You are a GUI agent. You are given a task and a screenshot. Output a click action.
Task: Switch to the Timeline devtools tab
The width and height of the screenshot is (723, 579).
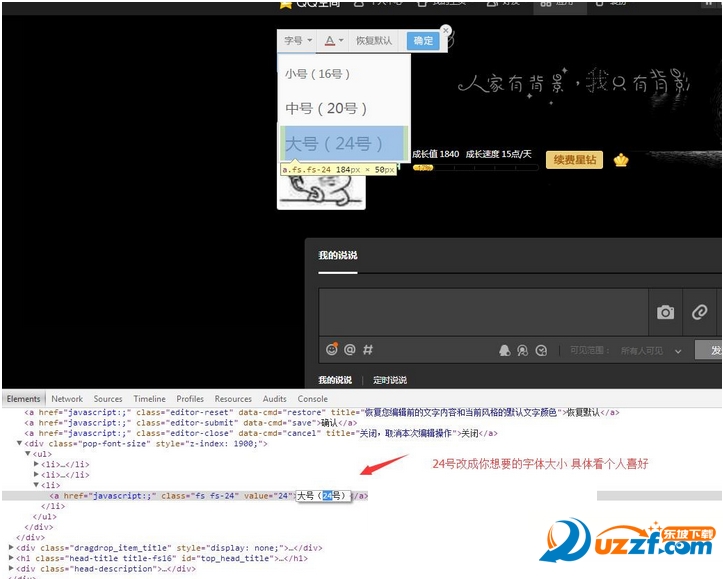pyautogui.click(x=149, y=399)
